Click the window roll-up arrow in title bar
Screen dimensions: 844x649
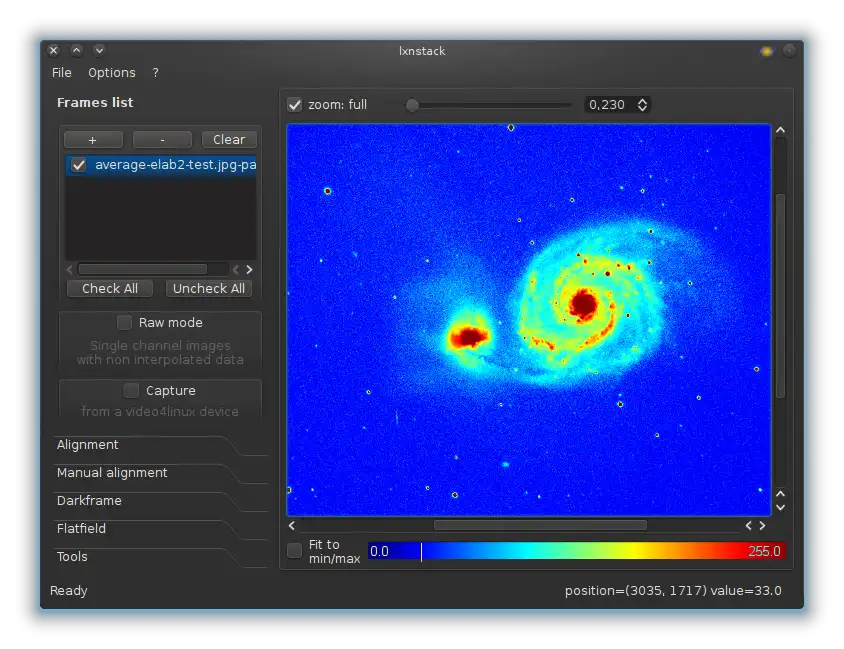(76, 51)
